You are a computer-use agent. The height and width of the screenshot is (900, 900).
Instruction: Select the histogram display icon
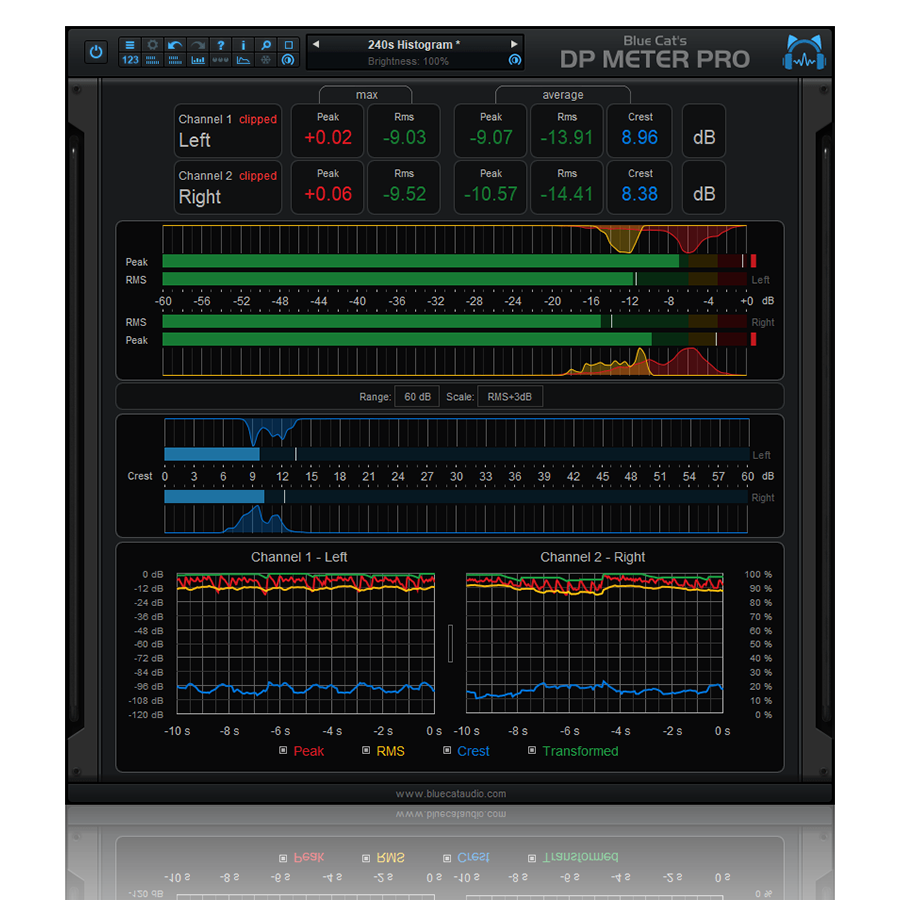[198, 60]
